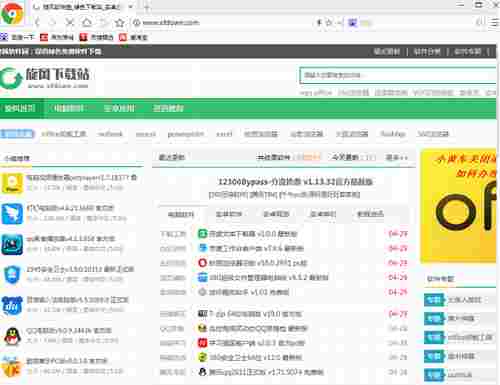The height and width of the screenshot is (385, 500).
Task: Click the QQ penguin app icon
Action: click(12, 336)
